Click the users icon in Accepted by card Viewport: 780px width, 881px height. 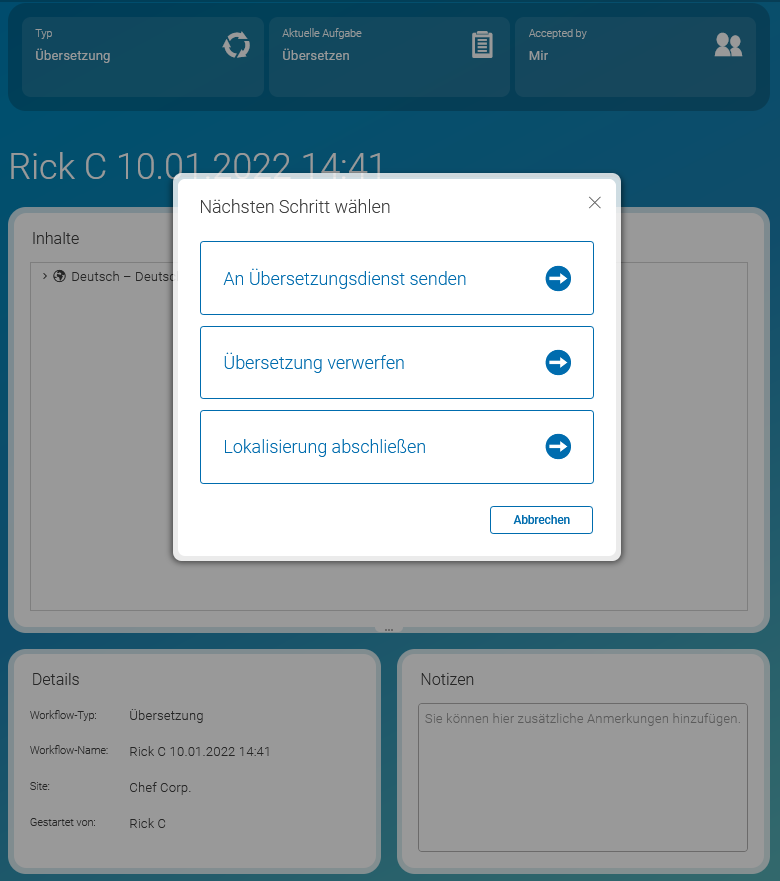[x=728, y=45]
